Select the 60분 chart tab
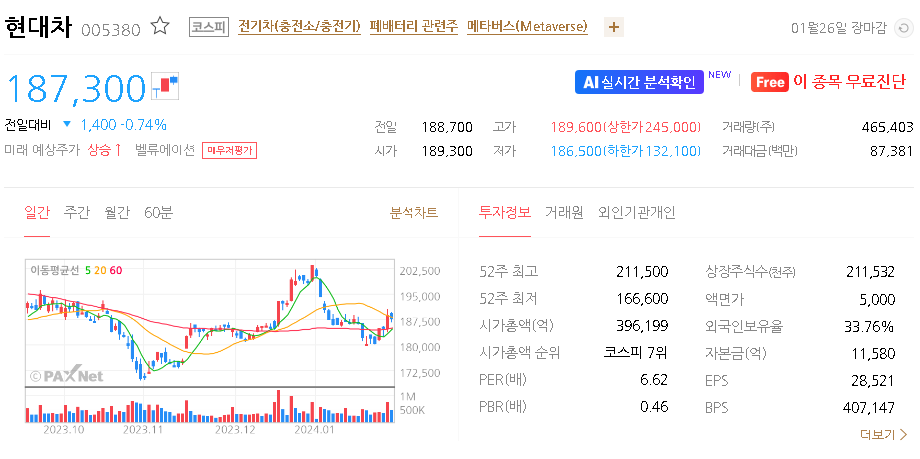This screenshot has width=920, height=459. point(158,212)
